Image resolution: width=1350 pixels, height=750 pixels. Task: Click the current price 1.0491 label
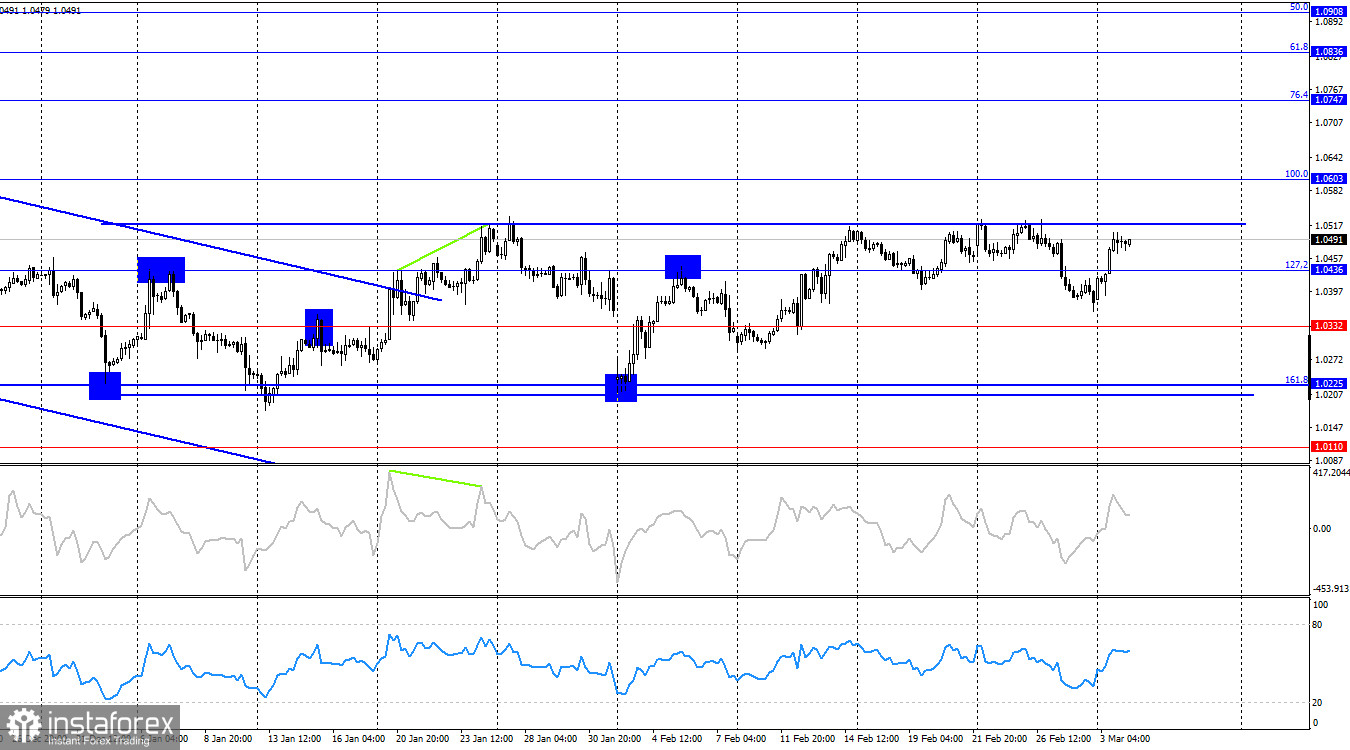pyautogui.click(x=1329, y=239)
